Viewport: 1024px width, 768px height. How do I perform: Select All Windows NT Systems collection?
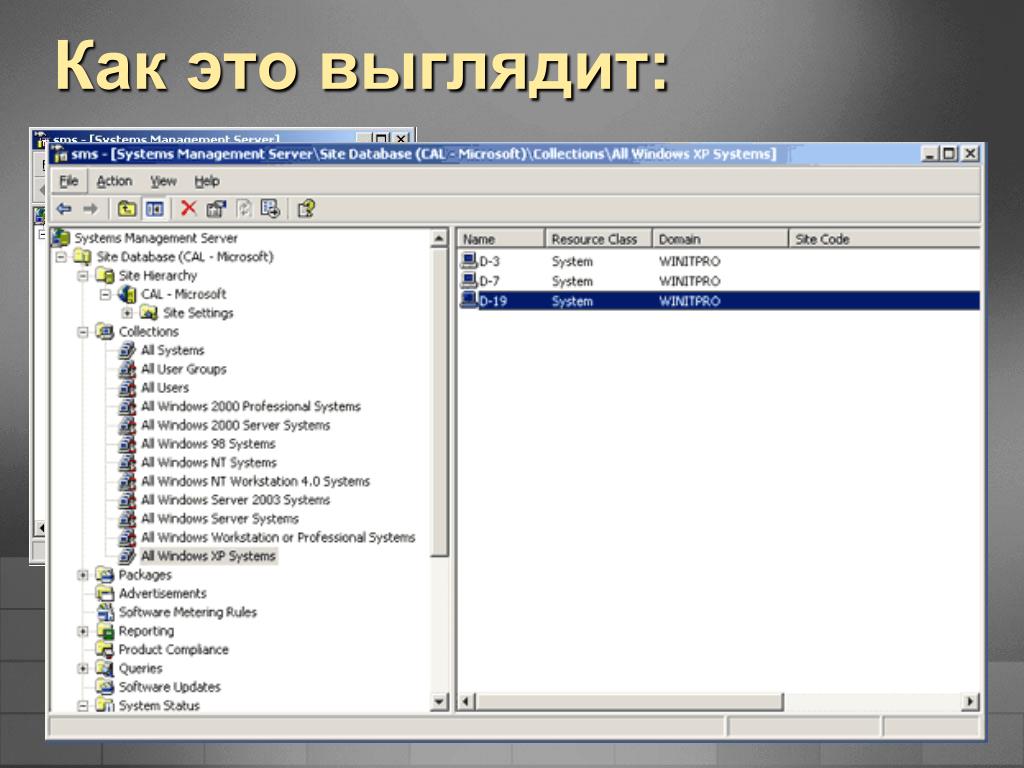(209, 463)
